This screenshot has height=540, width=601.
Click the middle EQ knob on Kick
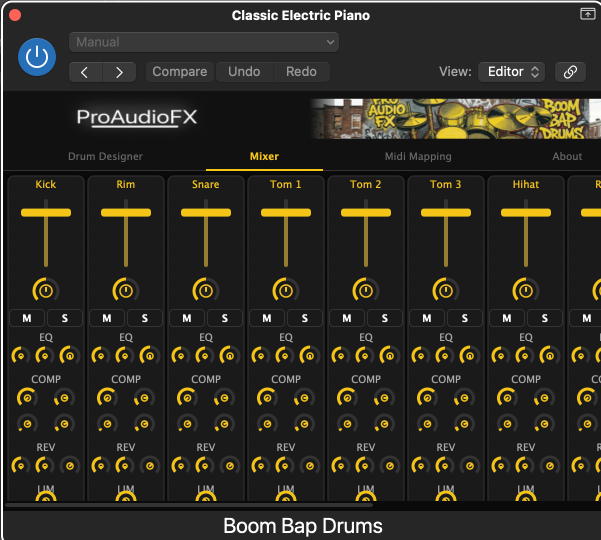(45, 356)
